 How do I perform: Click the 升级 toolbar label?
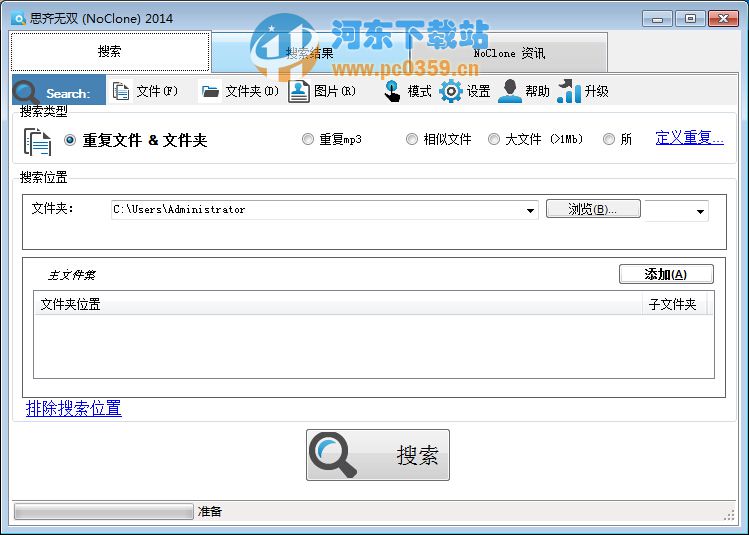(597, 91)
